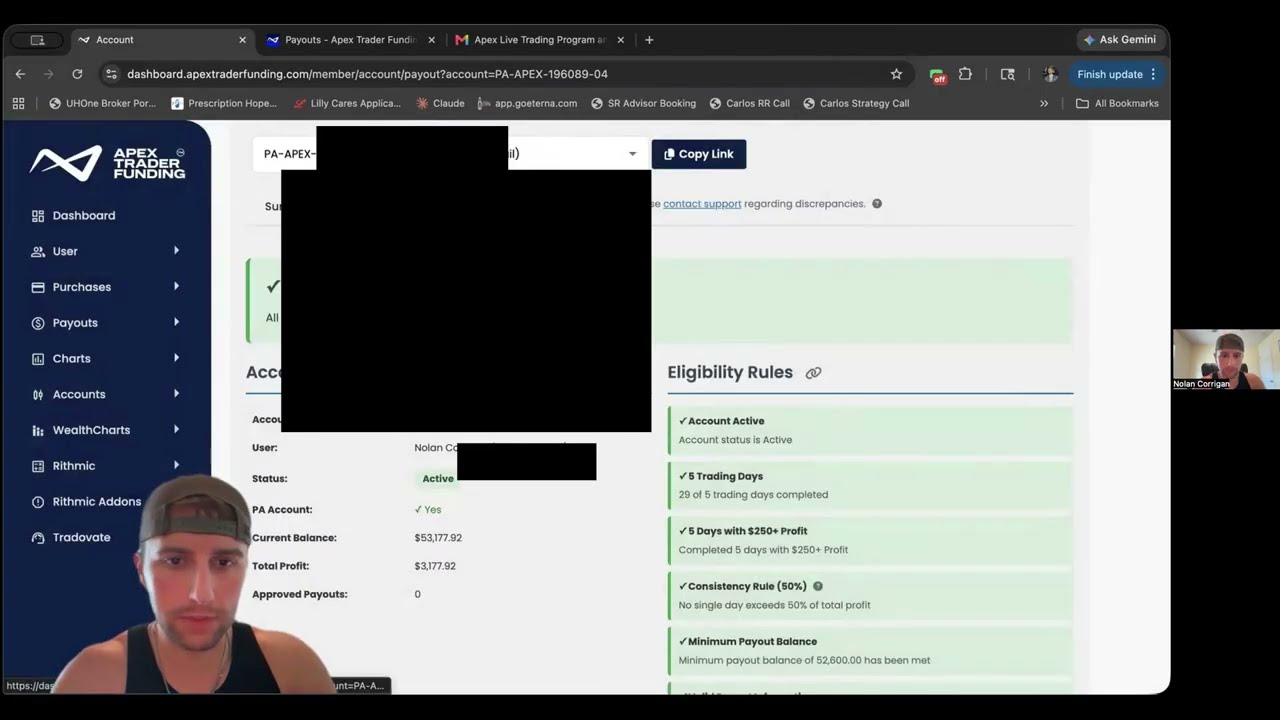The width and height of the screenshot is (1280, 720).
Task: Click the Accounts icon in sidebar
Action: pos(38,394)
